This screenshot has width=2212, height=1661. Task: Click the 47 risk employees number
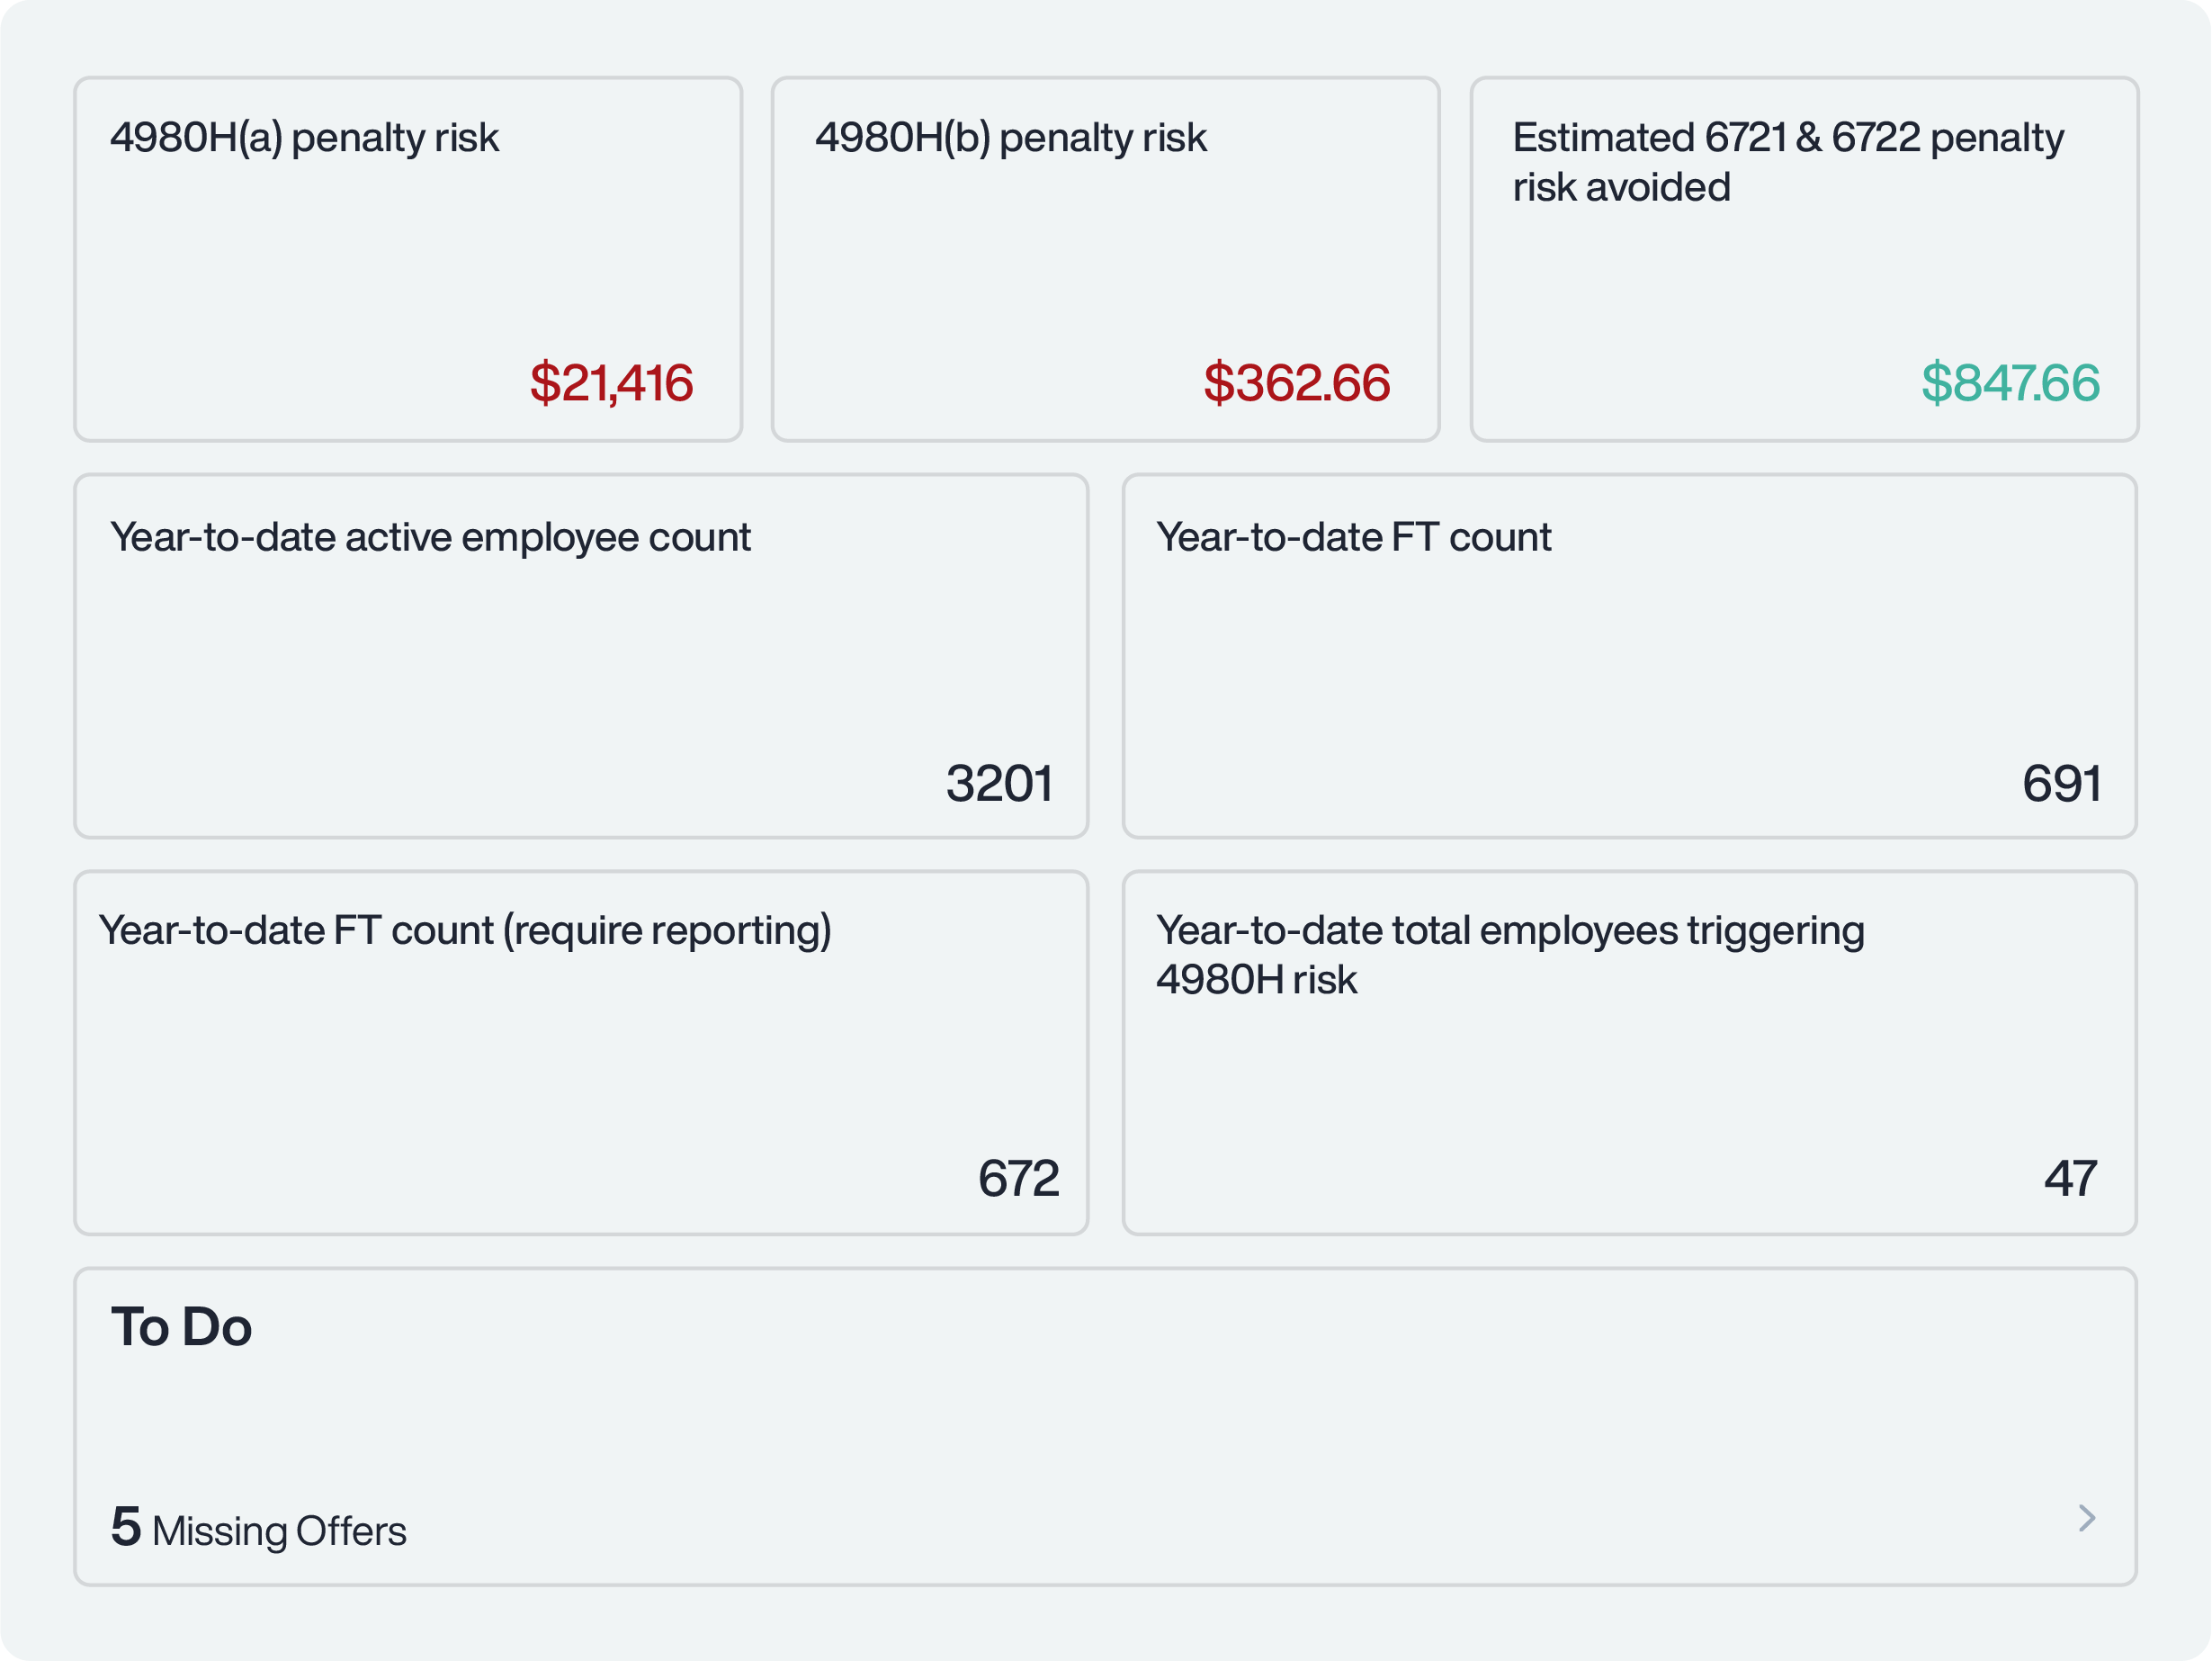click(x=2070, y=1178)
